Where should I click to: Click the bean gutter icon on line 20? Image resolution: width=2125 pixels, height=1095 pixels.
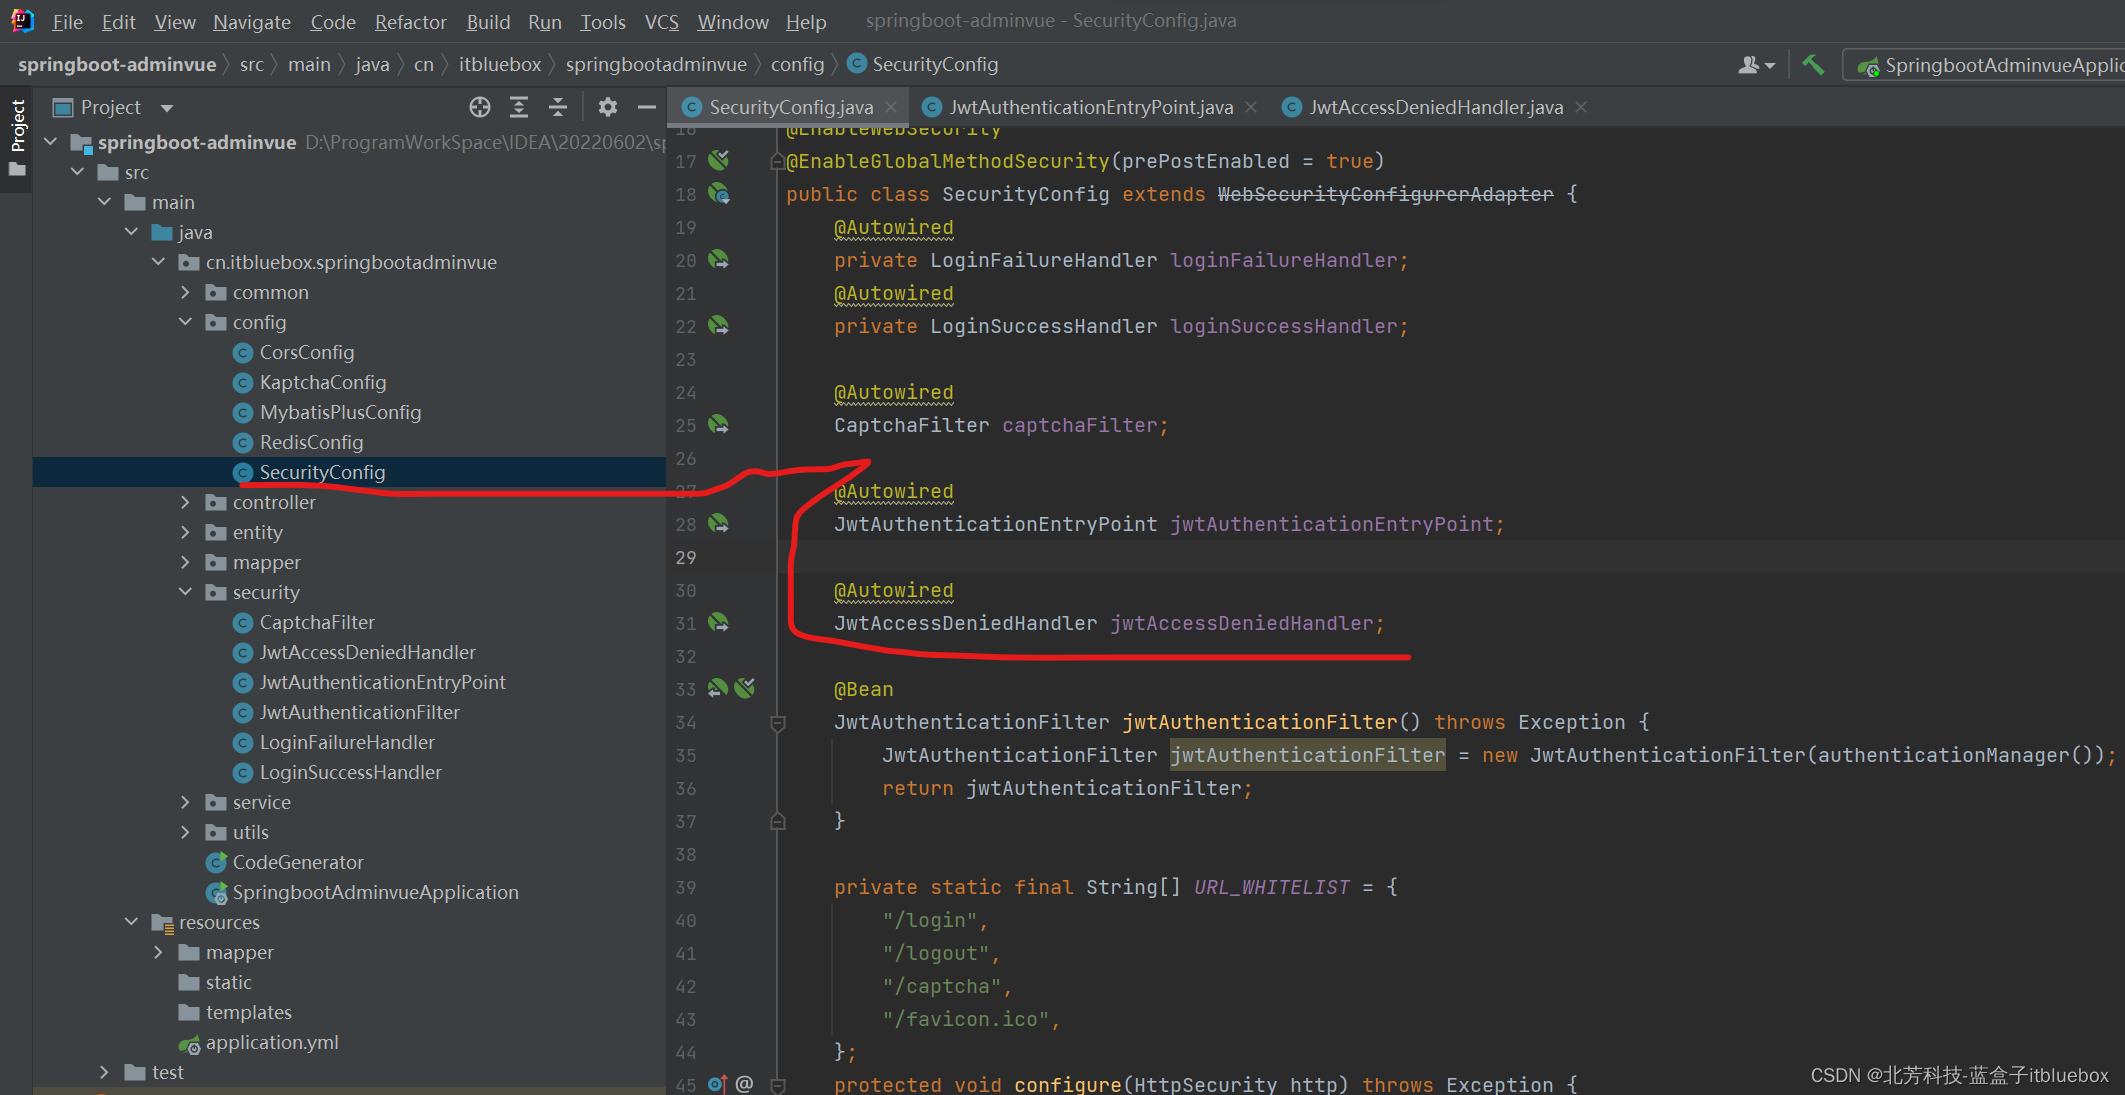pos(718,260)
